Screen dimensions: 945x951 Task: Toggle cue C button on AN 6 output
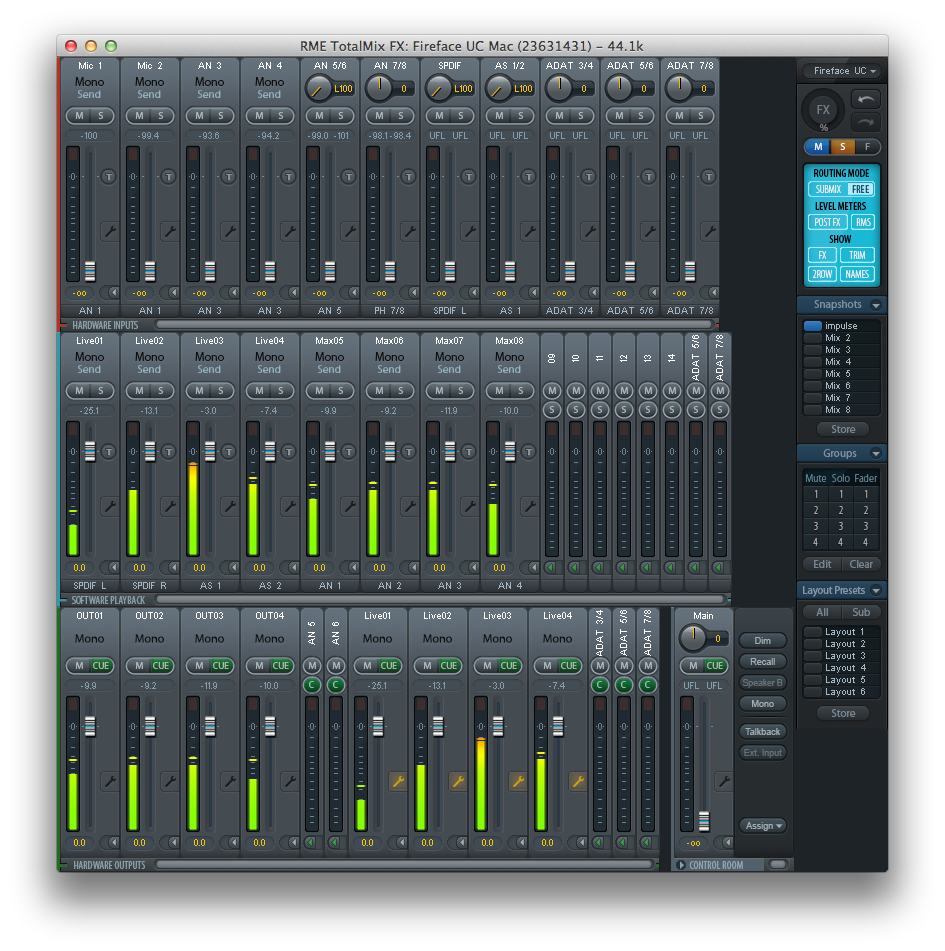tap(335, 685)
